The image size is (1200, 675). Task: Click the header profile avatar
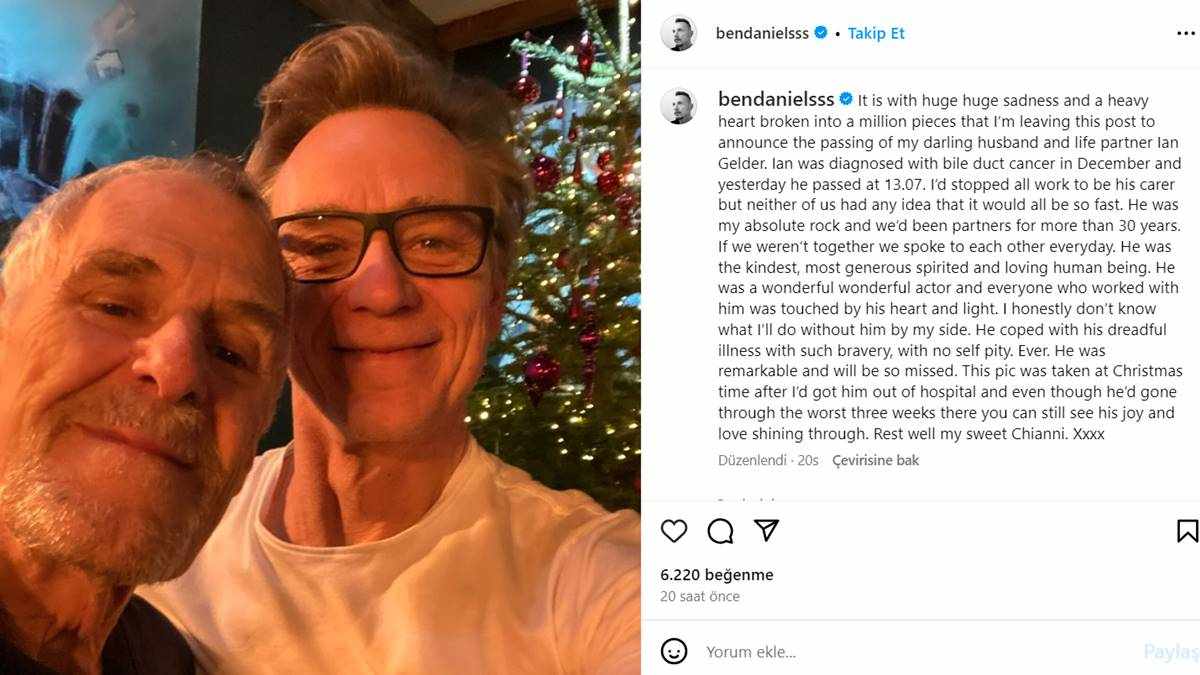coord(678,33)
